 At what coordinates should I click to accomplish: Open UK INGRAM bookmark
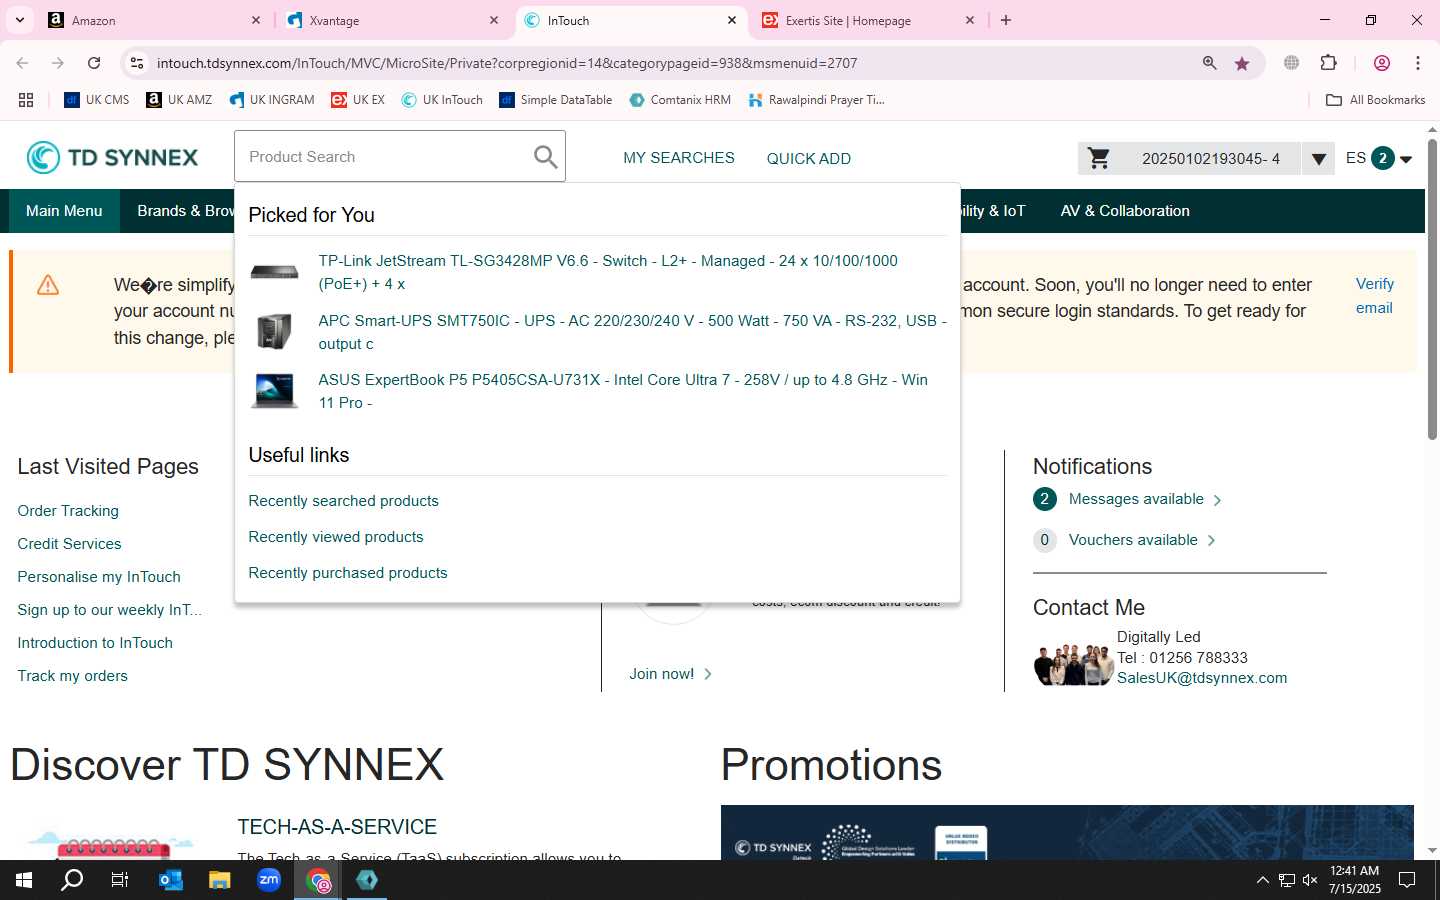[271, 100]
